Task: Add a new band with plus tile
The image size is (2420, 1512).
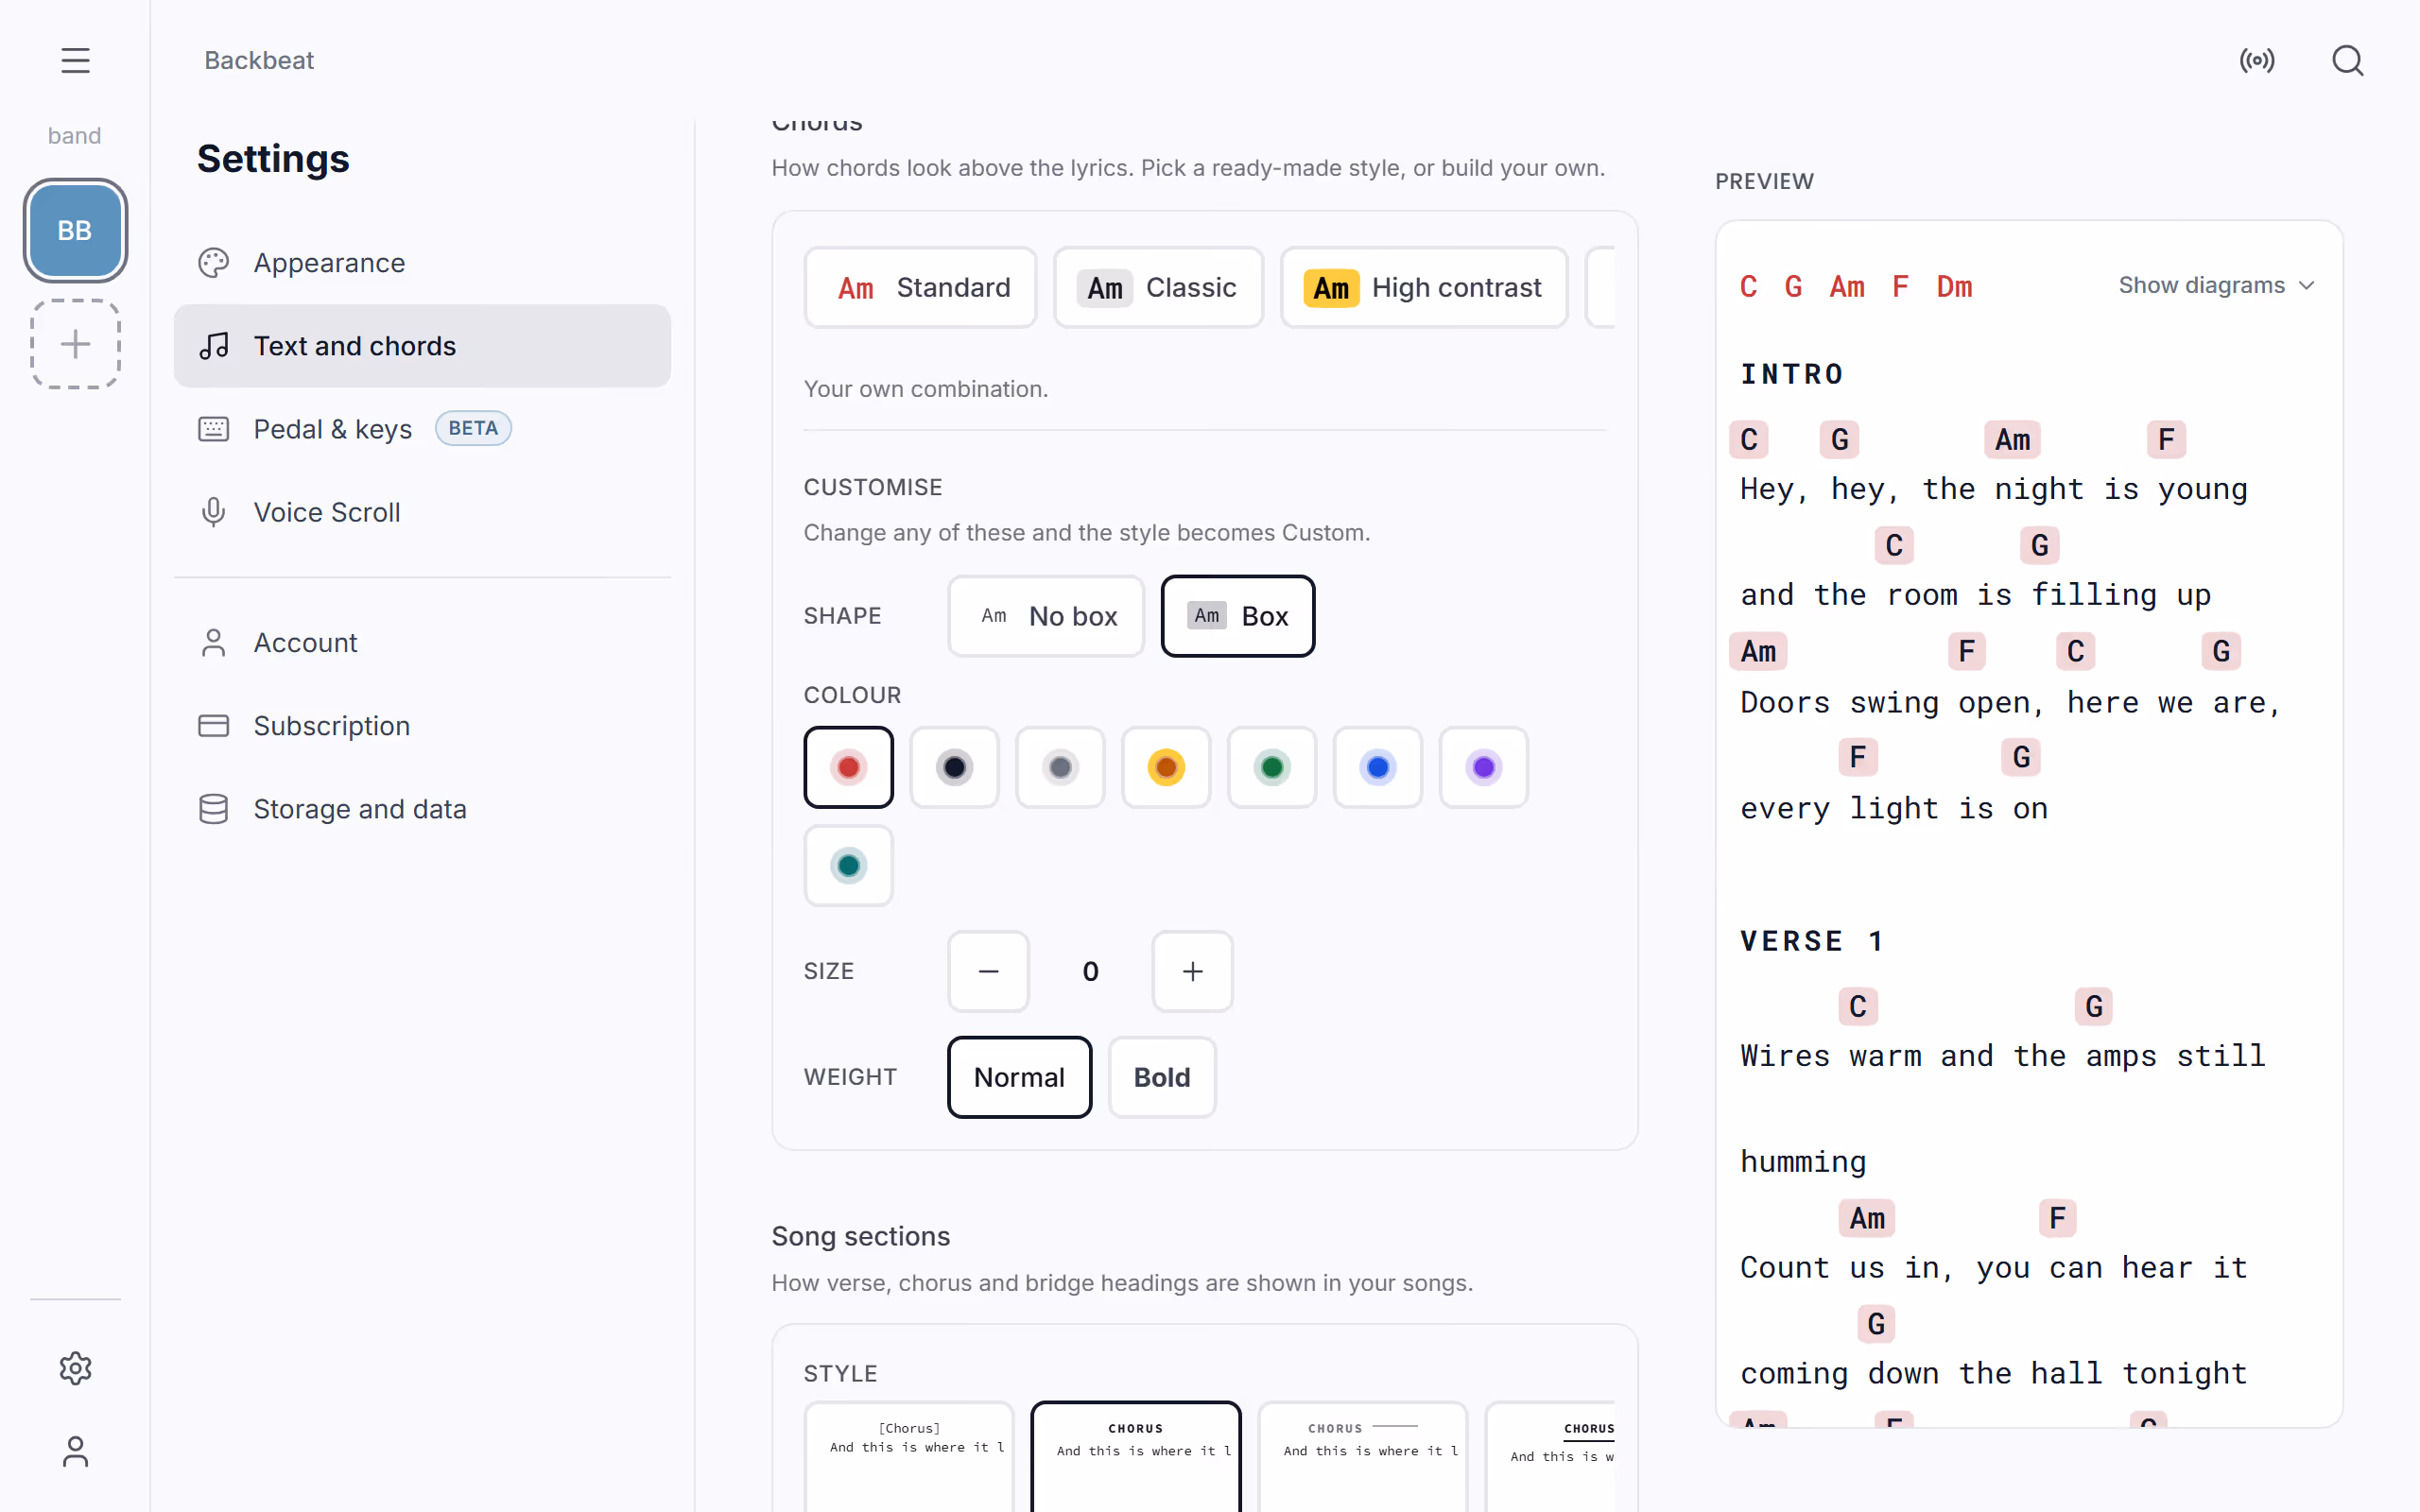Action: tap(75, 344)
